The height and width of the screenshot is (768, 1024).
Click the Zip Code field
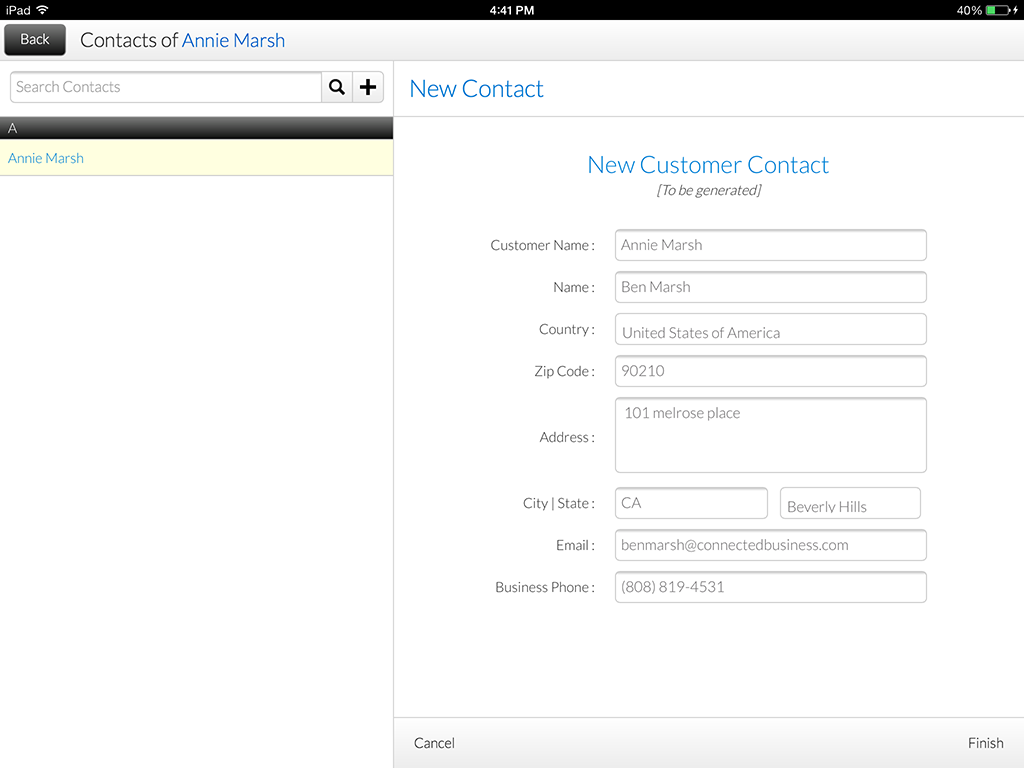(x=770, y=371)
